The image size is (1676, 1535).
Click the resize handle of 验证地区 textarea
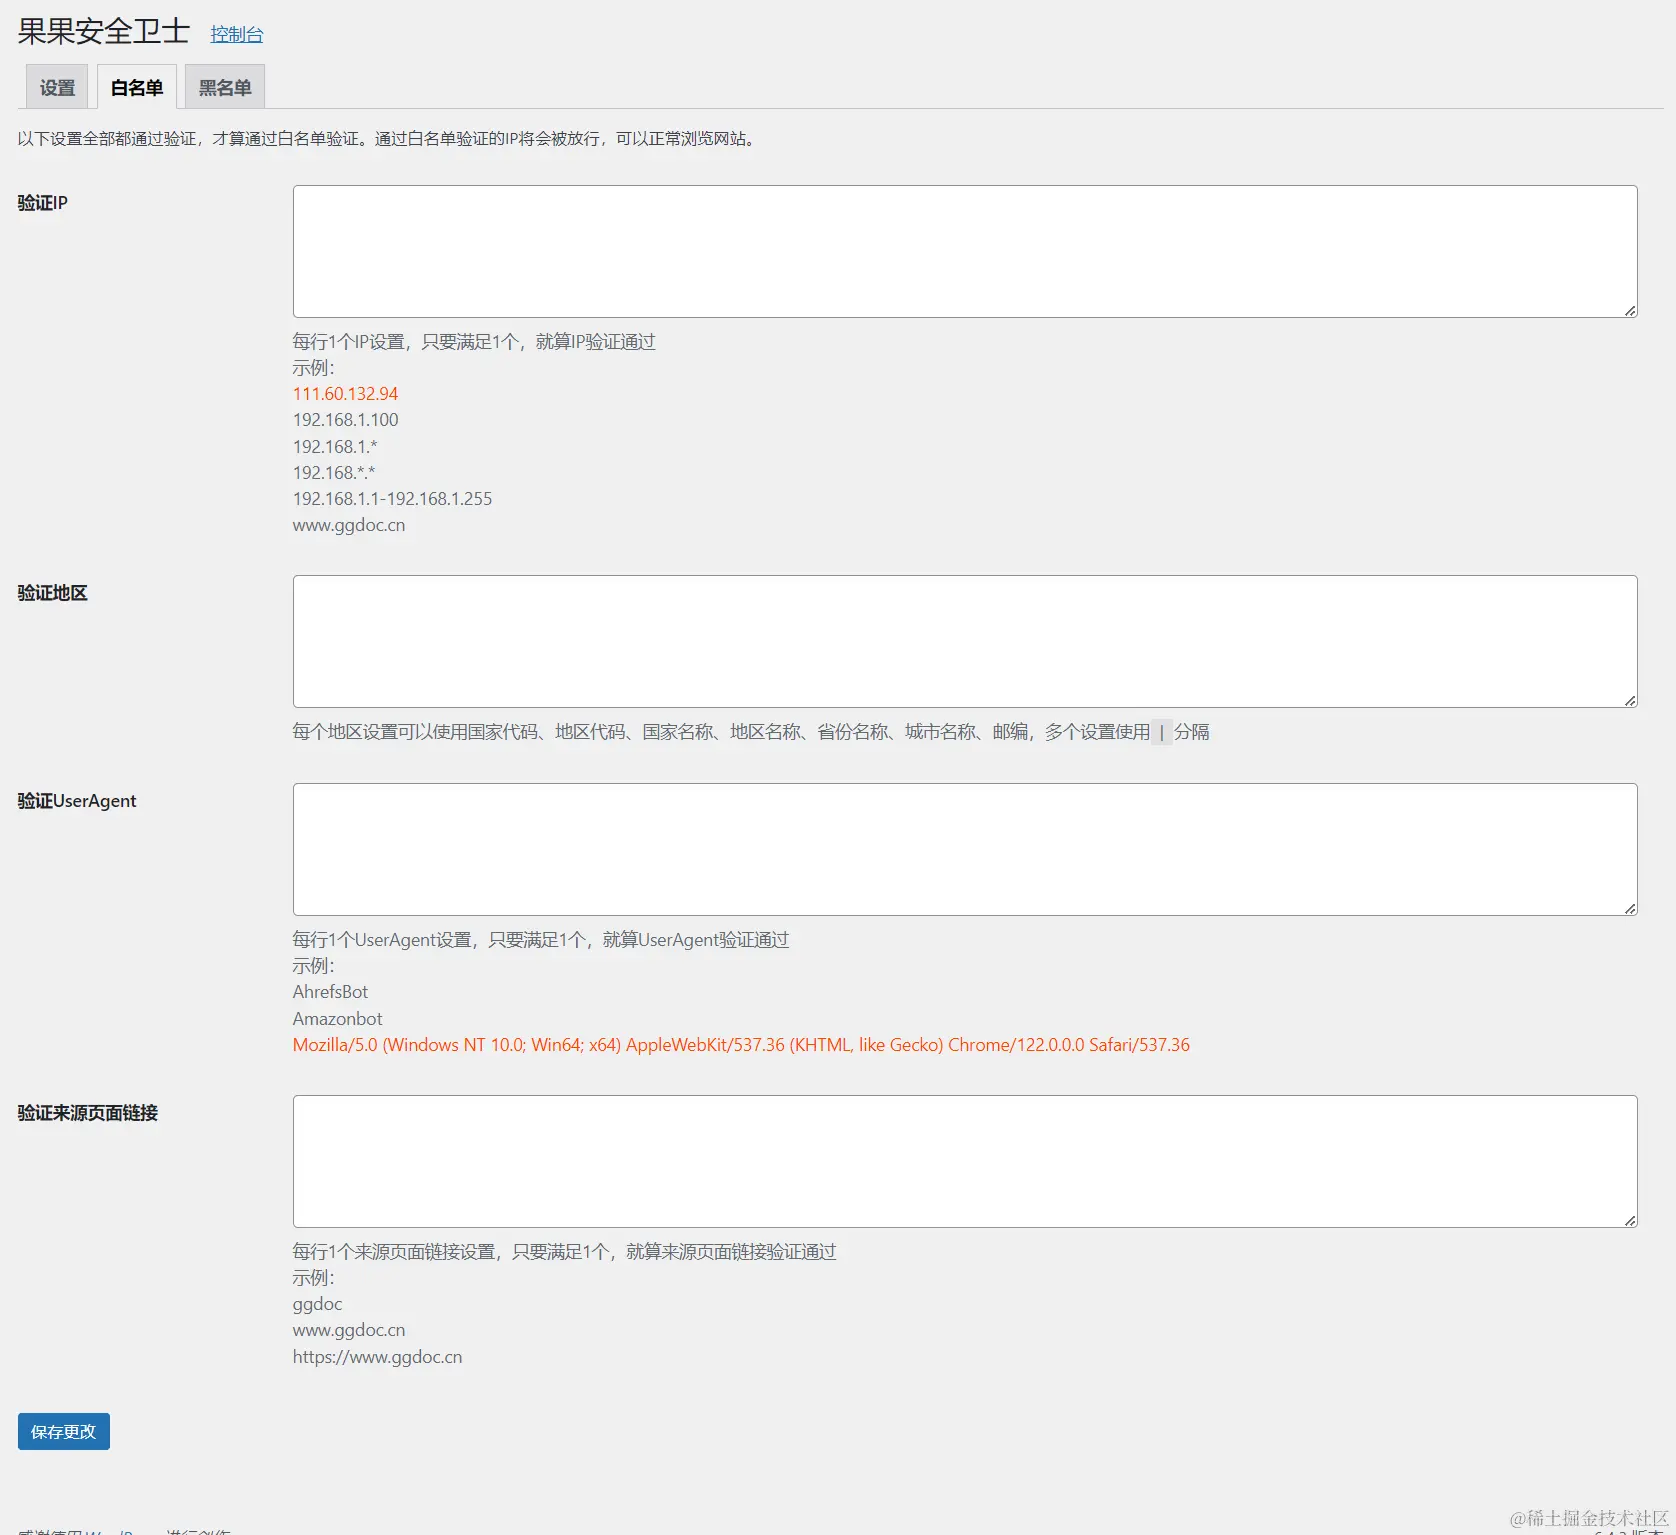[1630, 701]
